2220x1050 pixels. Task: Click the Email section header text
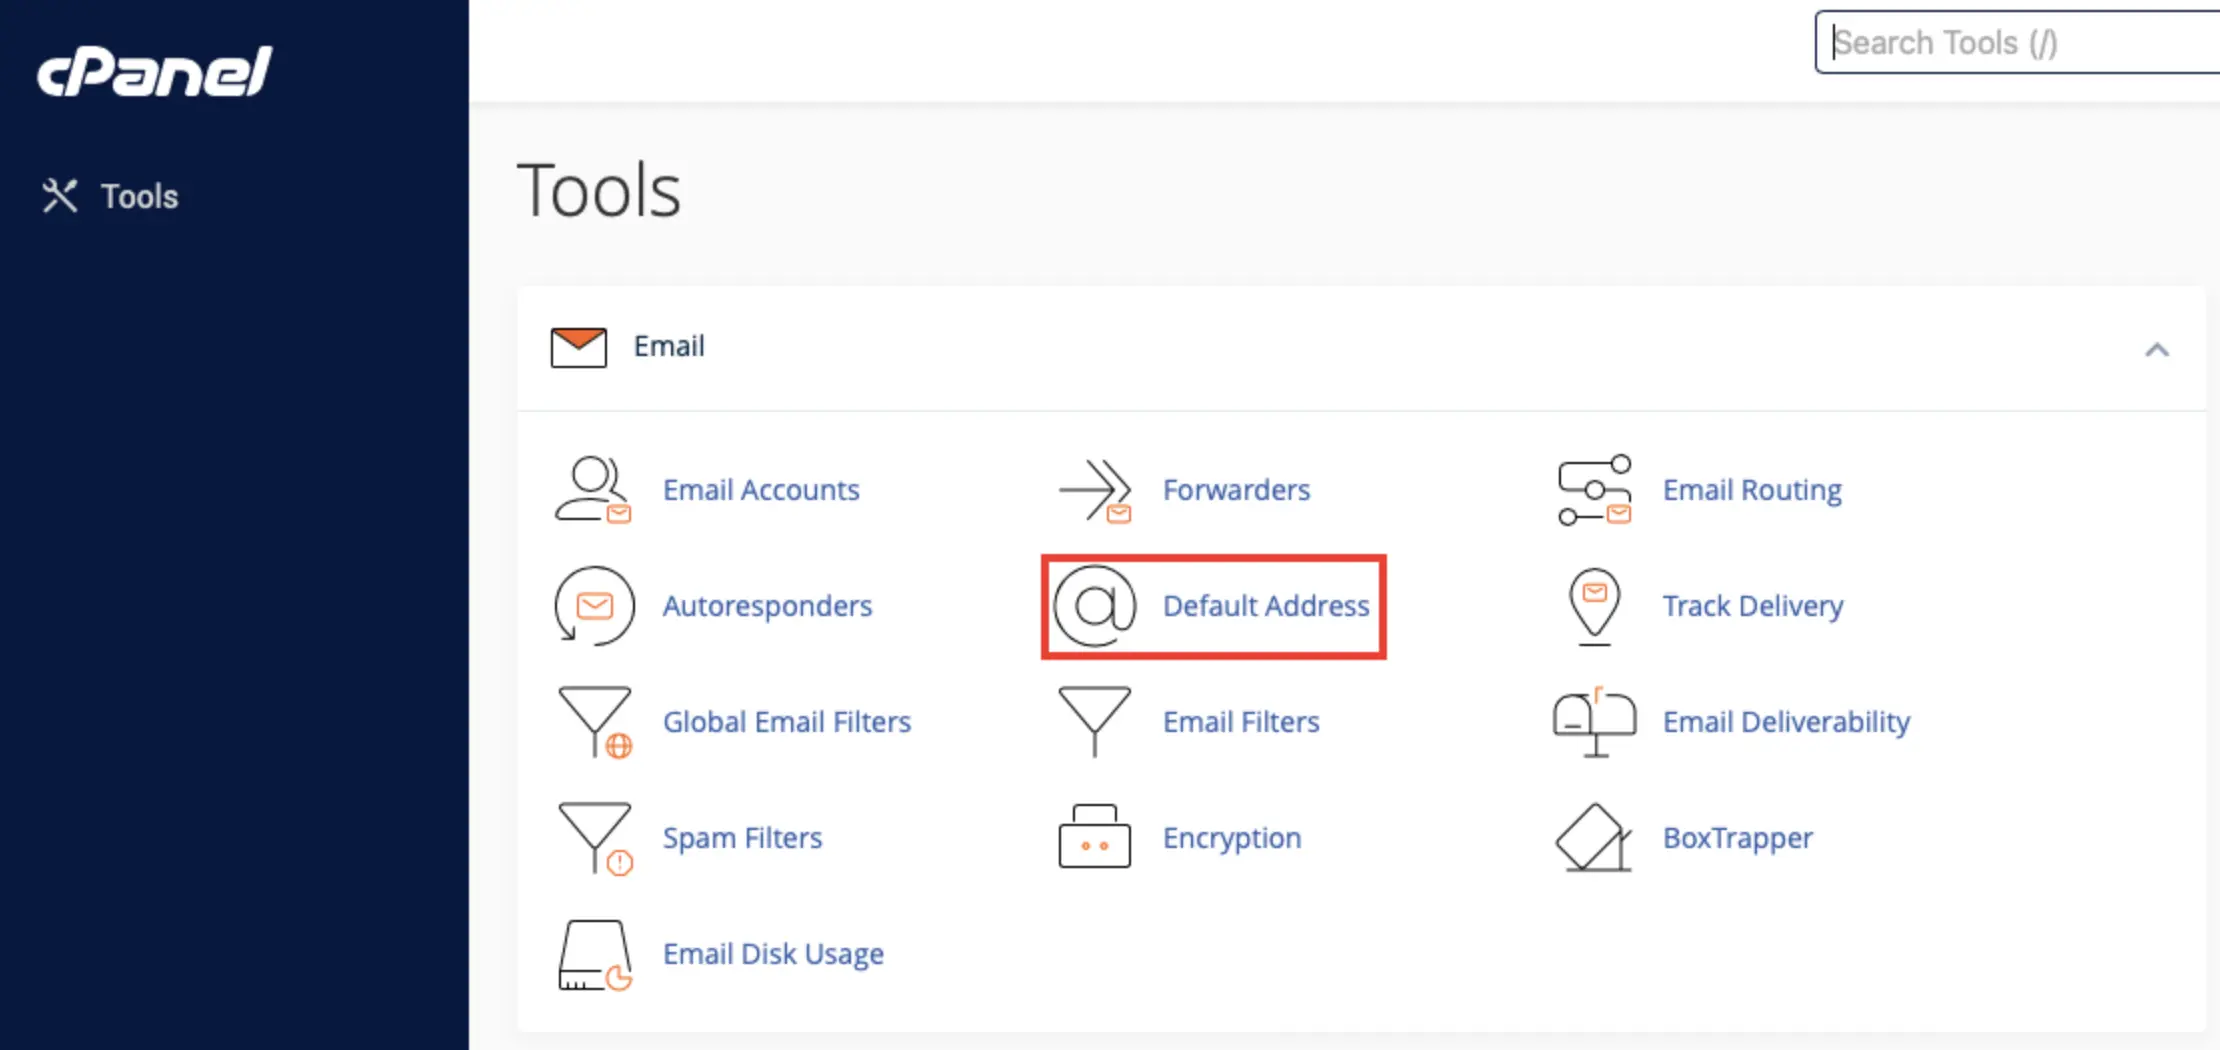pyautogui.click(x=669, y=346)
